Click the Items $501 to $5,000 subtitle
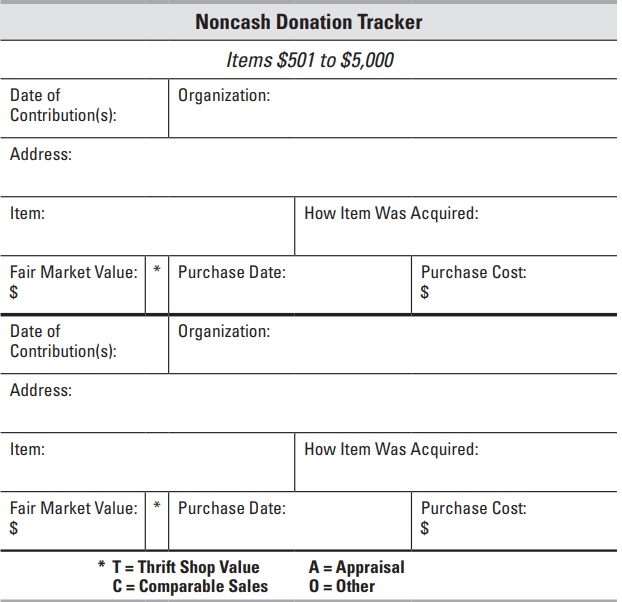This screenshot has width=622, height=602. [309, 60]
